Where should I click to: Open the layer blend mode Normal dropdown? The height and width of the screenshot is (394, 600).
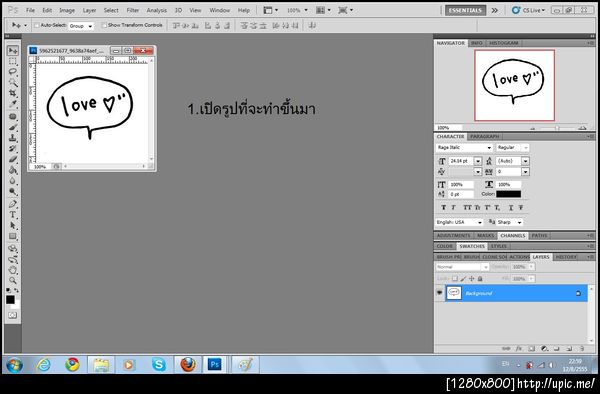(462, 267)
